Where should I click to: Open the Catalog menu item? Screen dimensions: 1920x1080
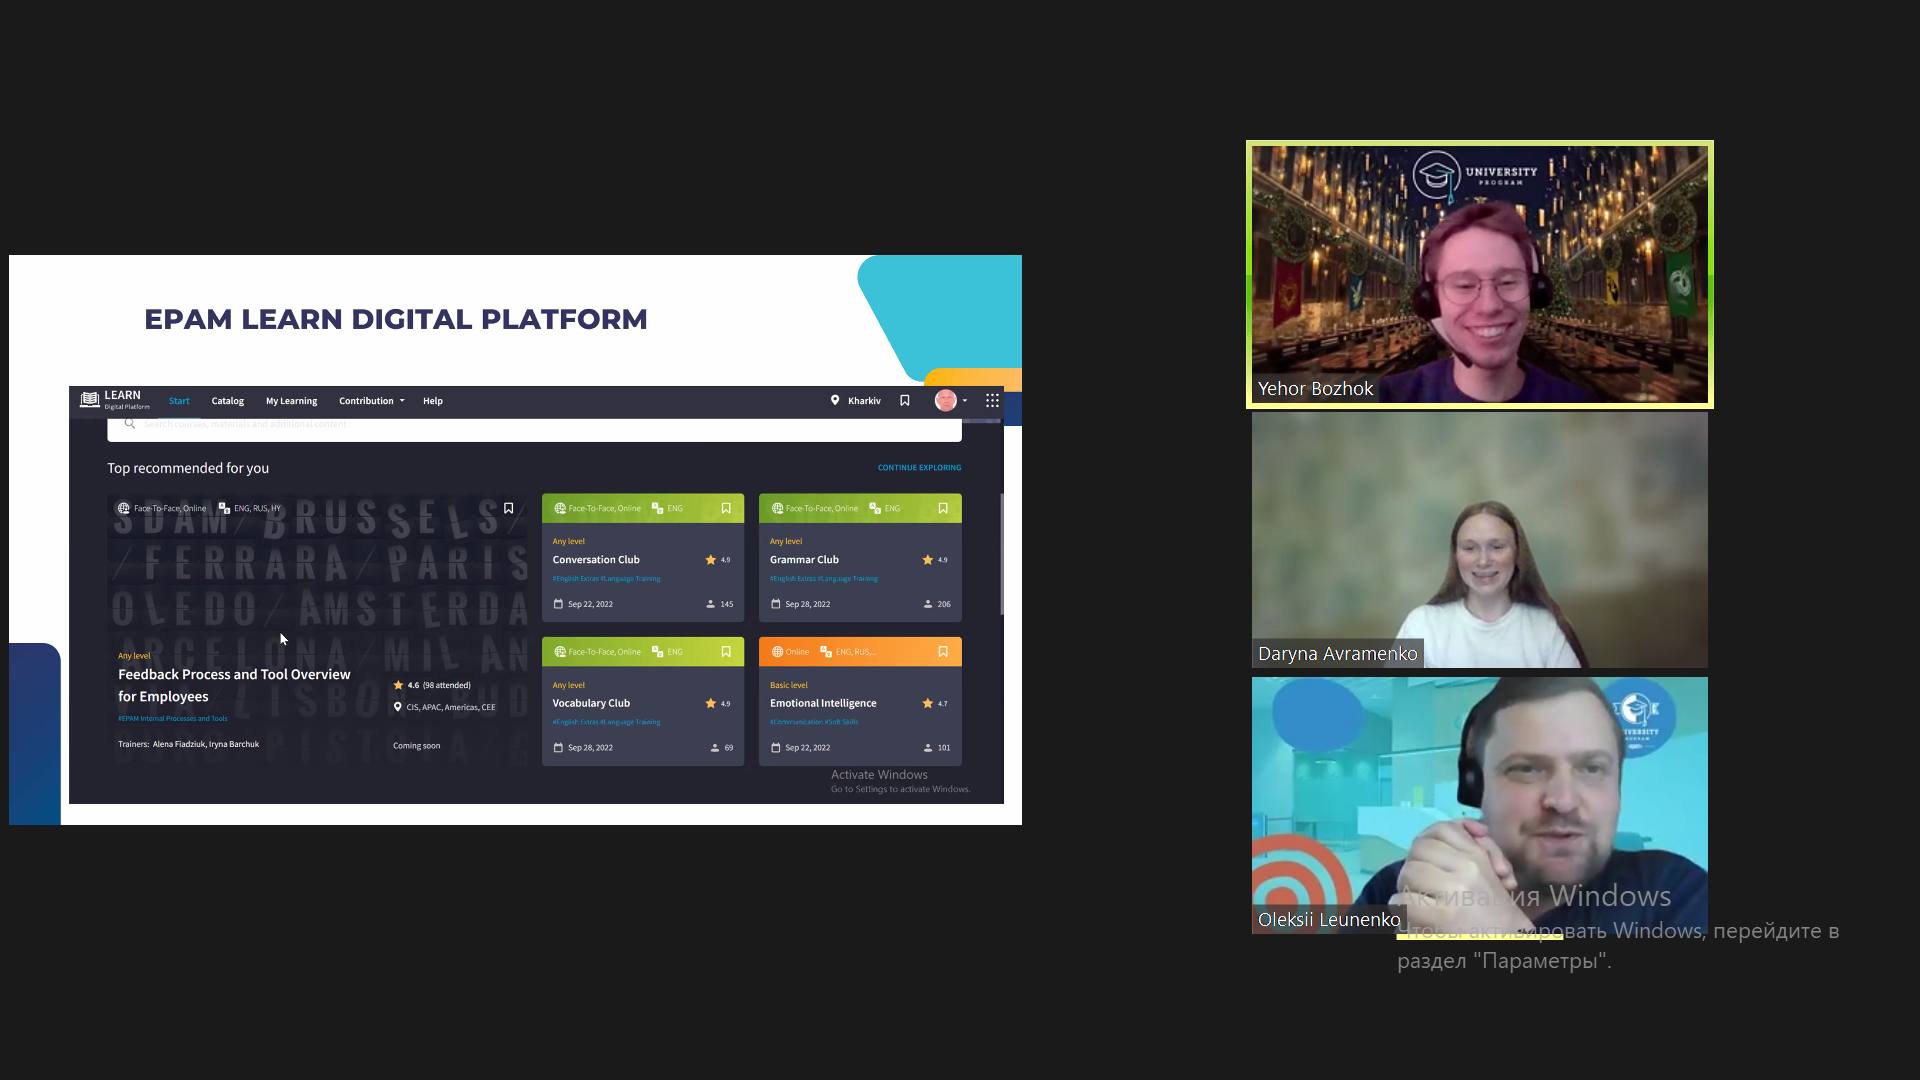pos(228,401)
